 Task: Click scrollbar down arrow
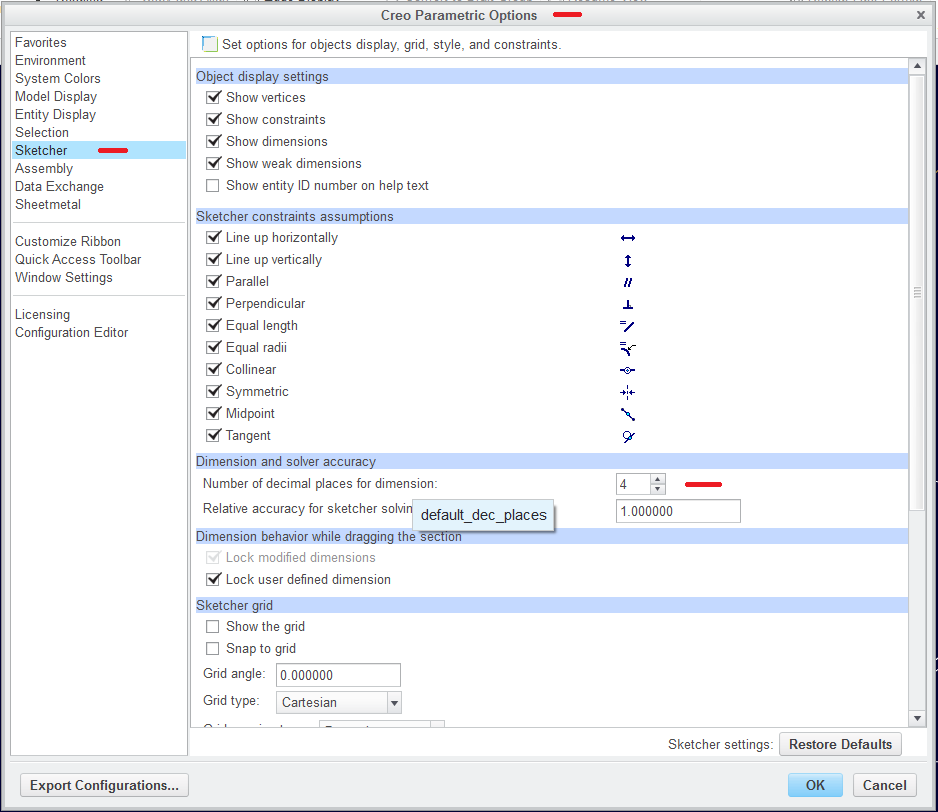(917, 718)
